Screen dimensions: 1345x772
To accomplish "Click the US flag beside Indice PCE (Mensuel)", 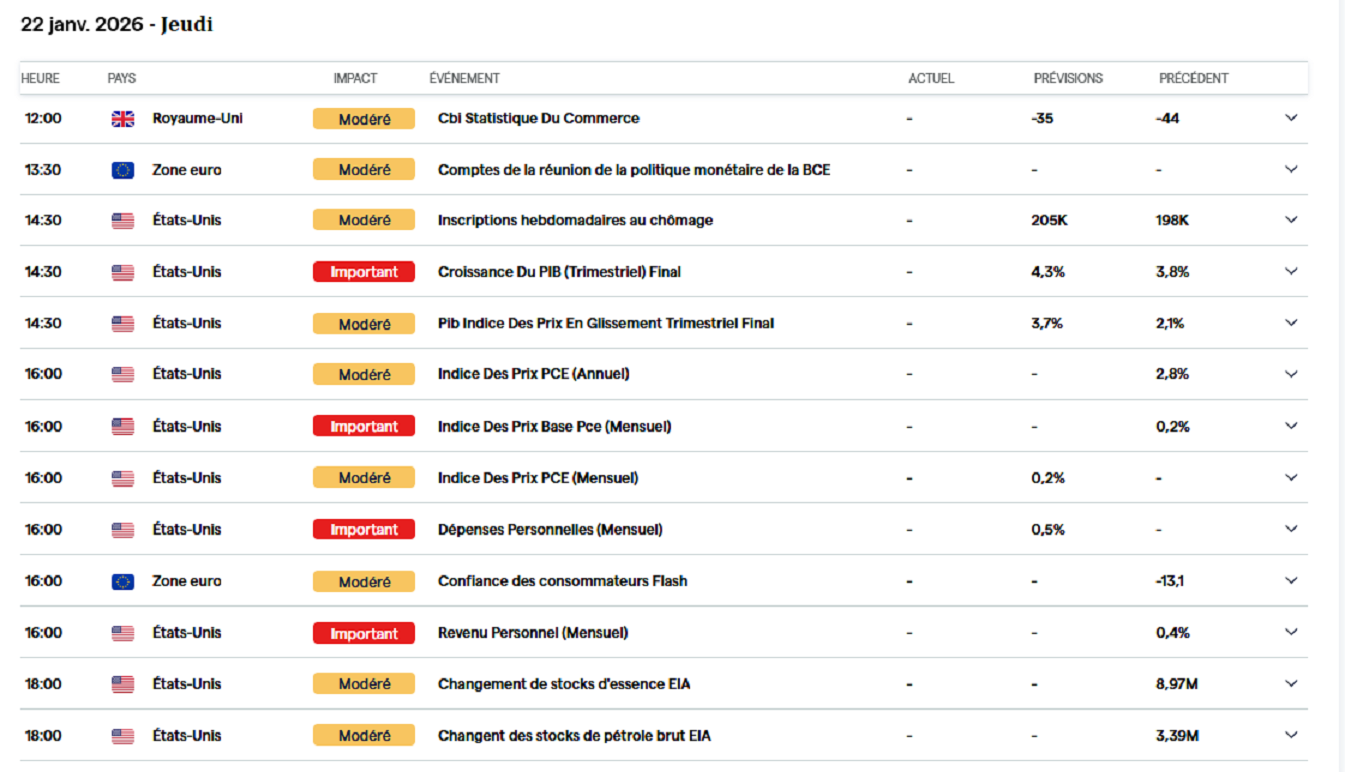I will (x=122, y=479).
